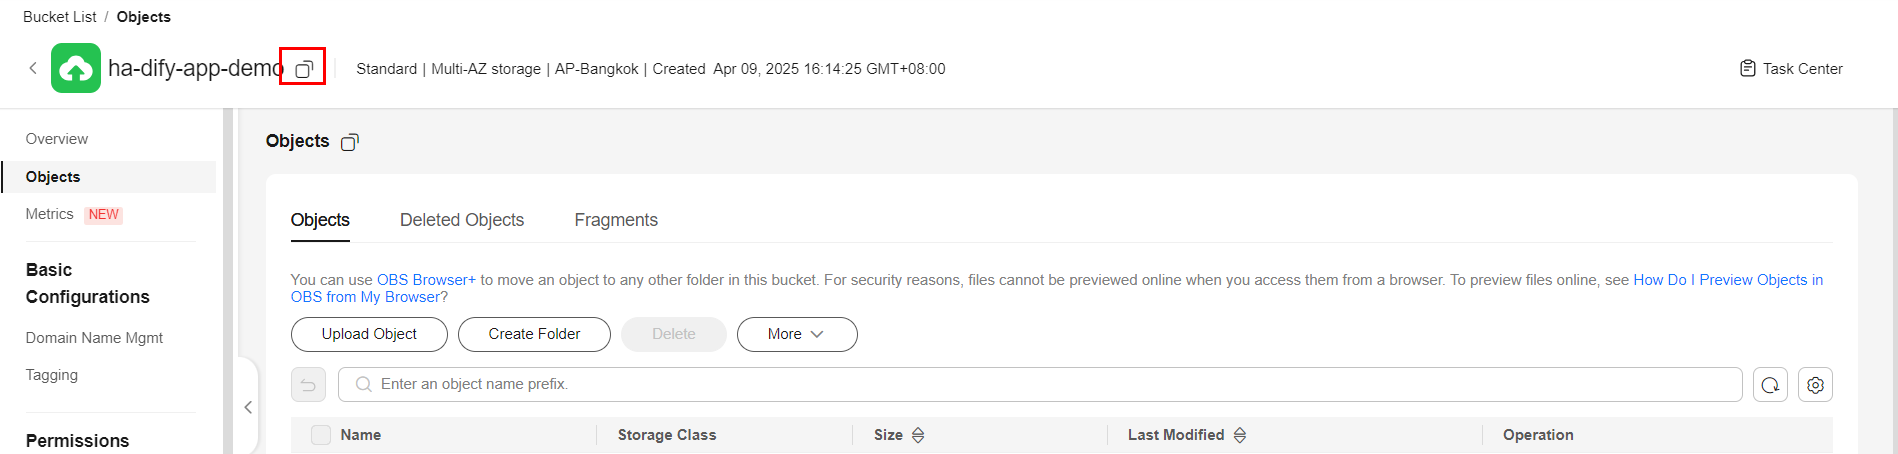Switch to Deleted Objects tab
Viewport: 1898px width, 454px height.
462,220
